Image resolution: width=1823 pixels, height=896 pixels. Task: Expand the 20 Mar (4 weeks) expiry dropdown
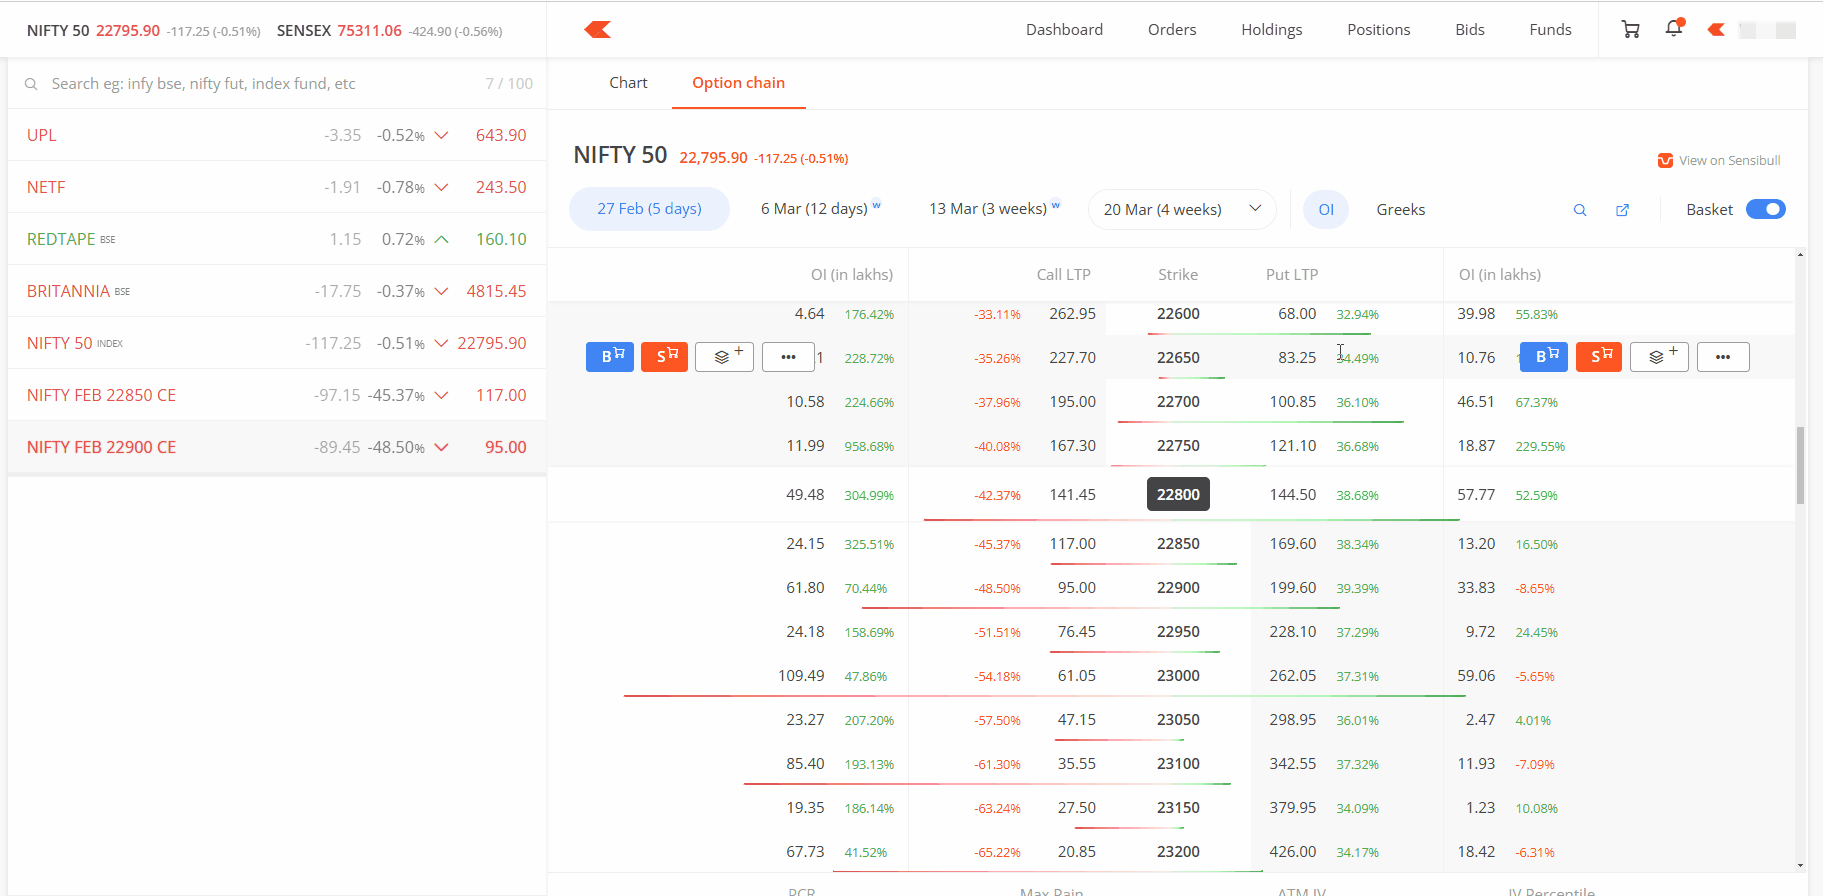click(x=1182, y=210)
